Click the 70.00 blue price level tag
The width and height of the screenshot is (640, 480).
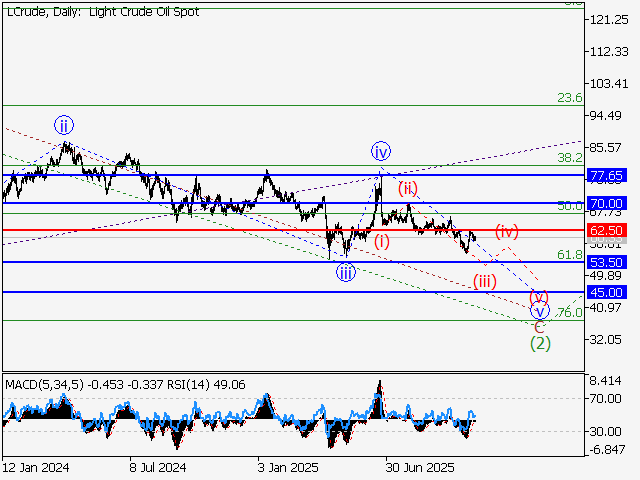tap(607, 203)
